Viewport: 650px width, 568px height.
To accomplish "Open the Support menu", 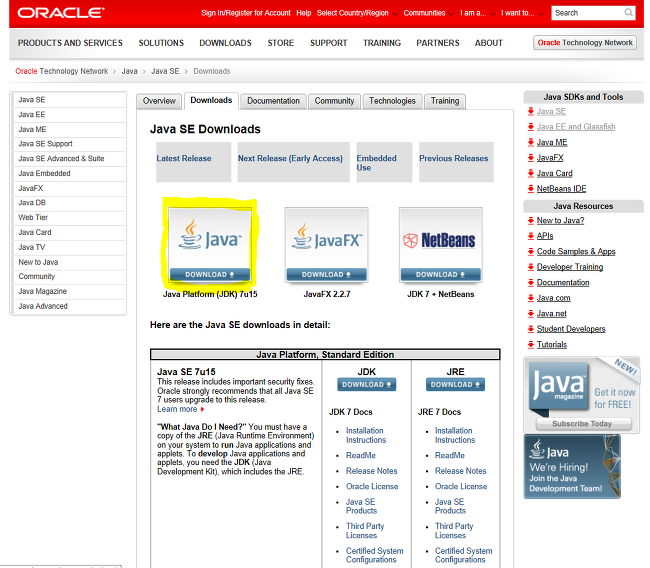I will point(328,43).
